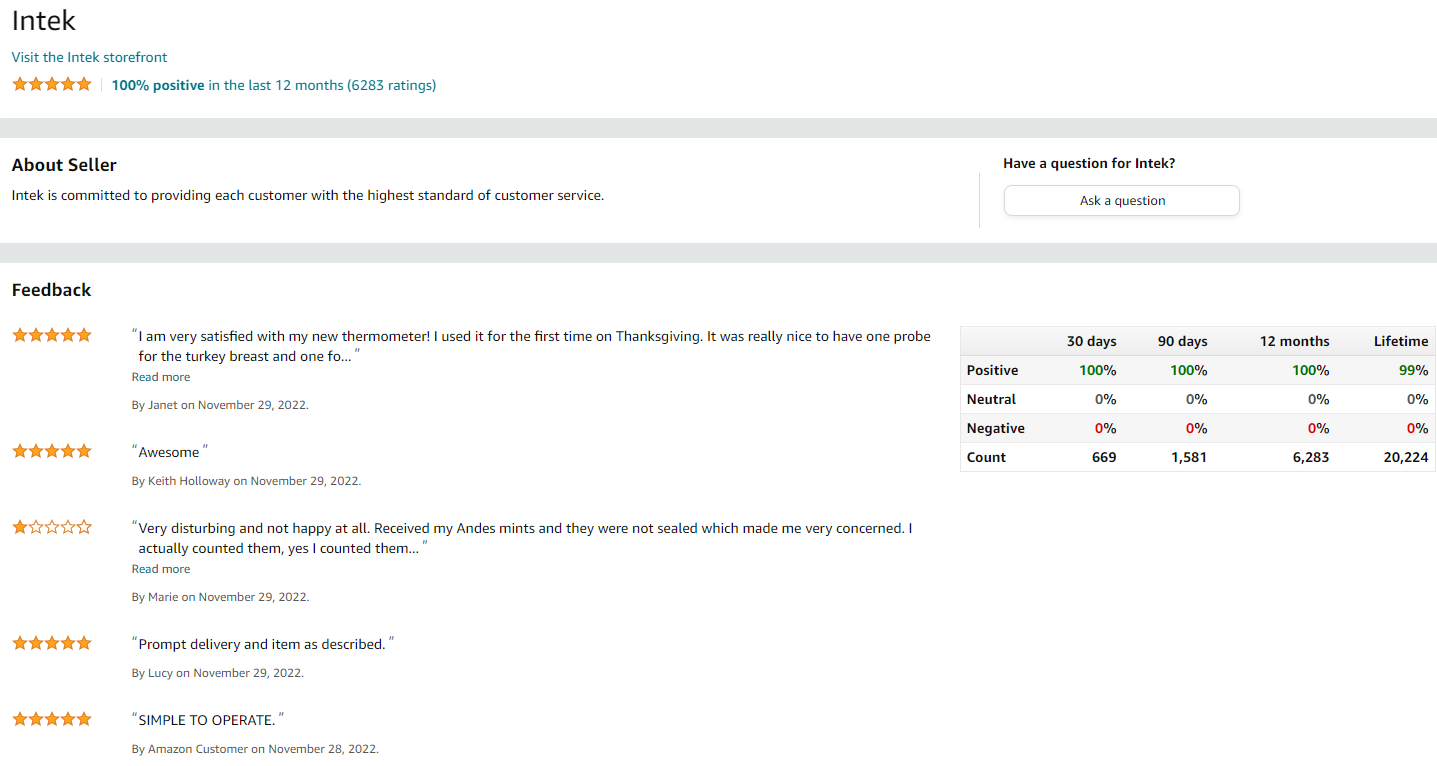1437x766 pixels.
Task: Click the one-star rating beside Marie's review
Action: (x=52, y=527)
